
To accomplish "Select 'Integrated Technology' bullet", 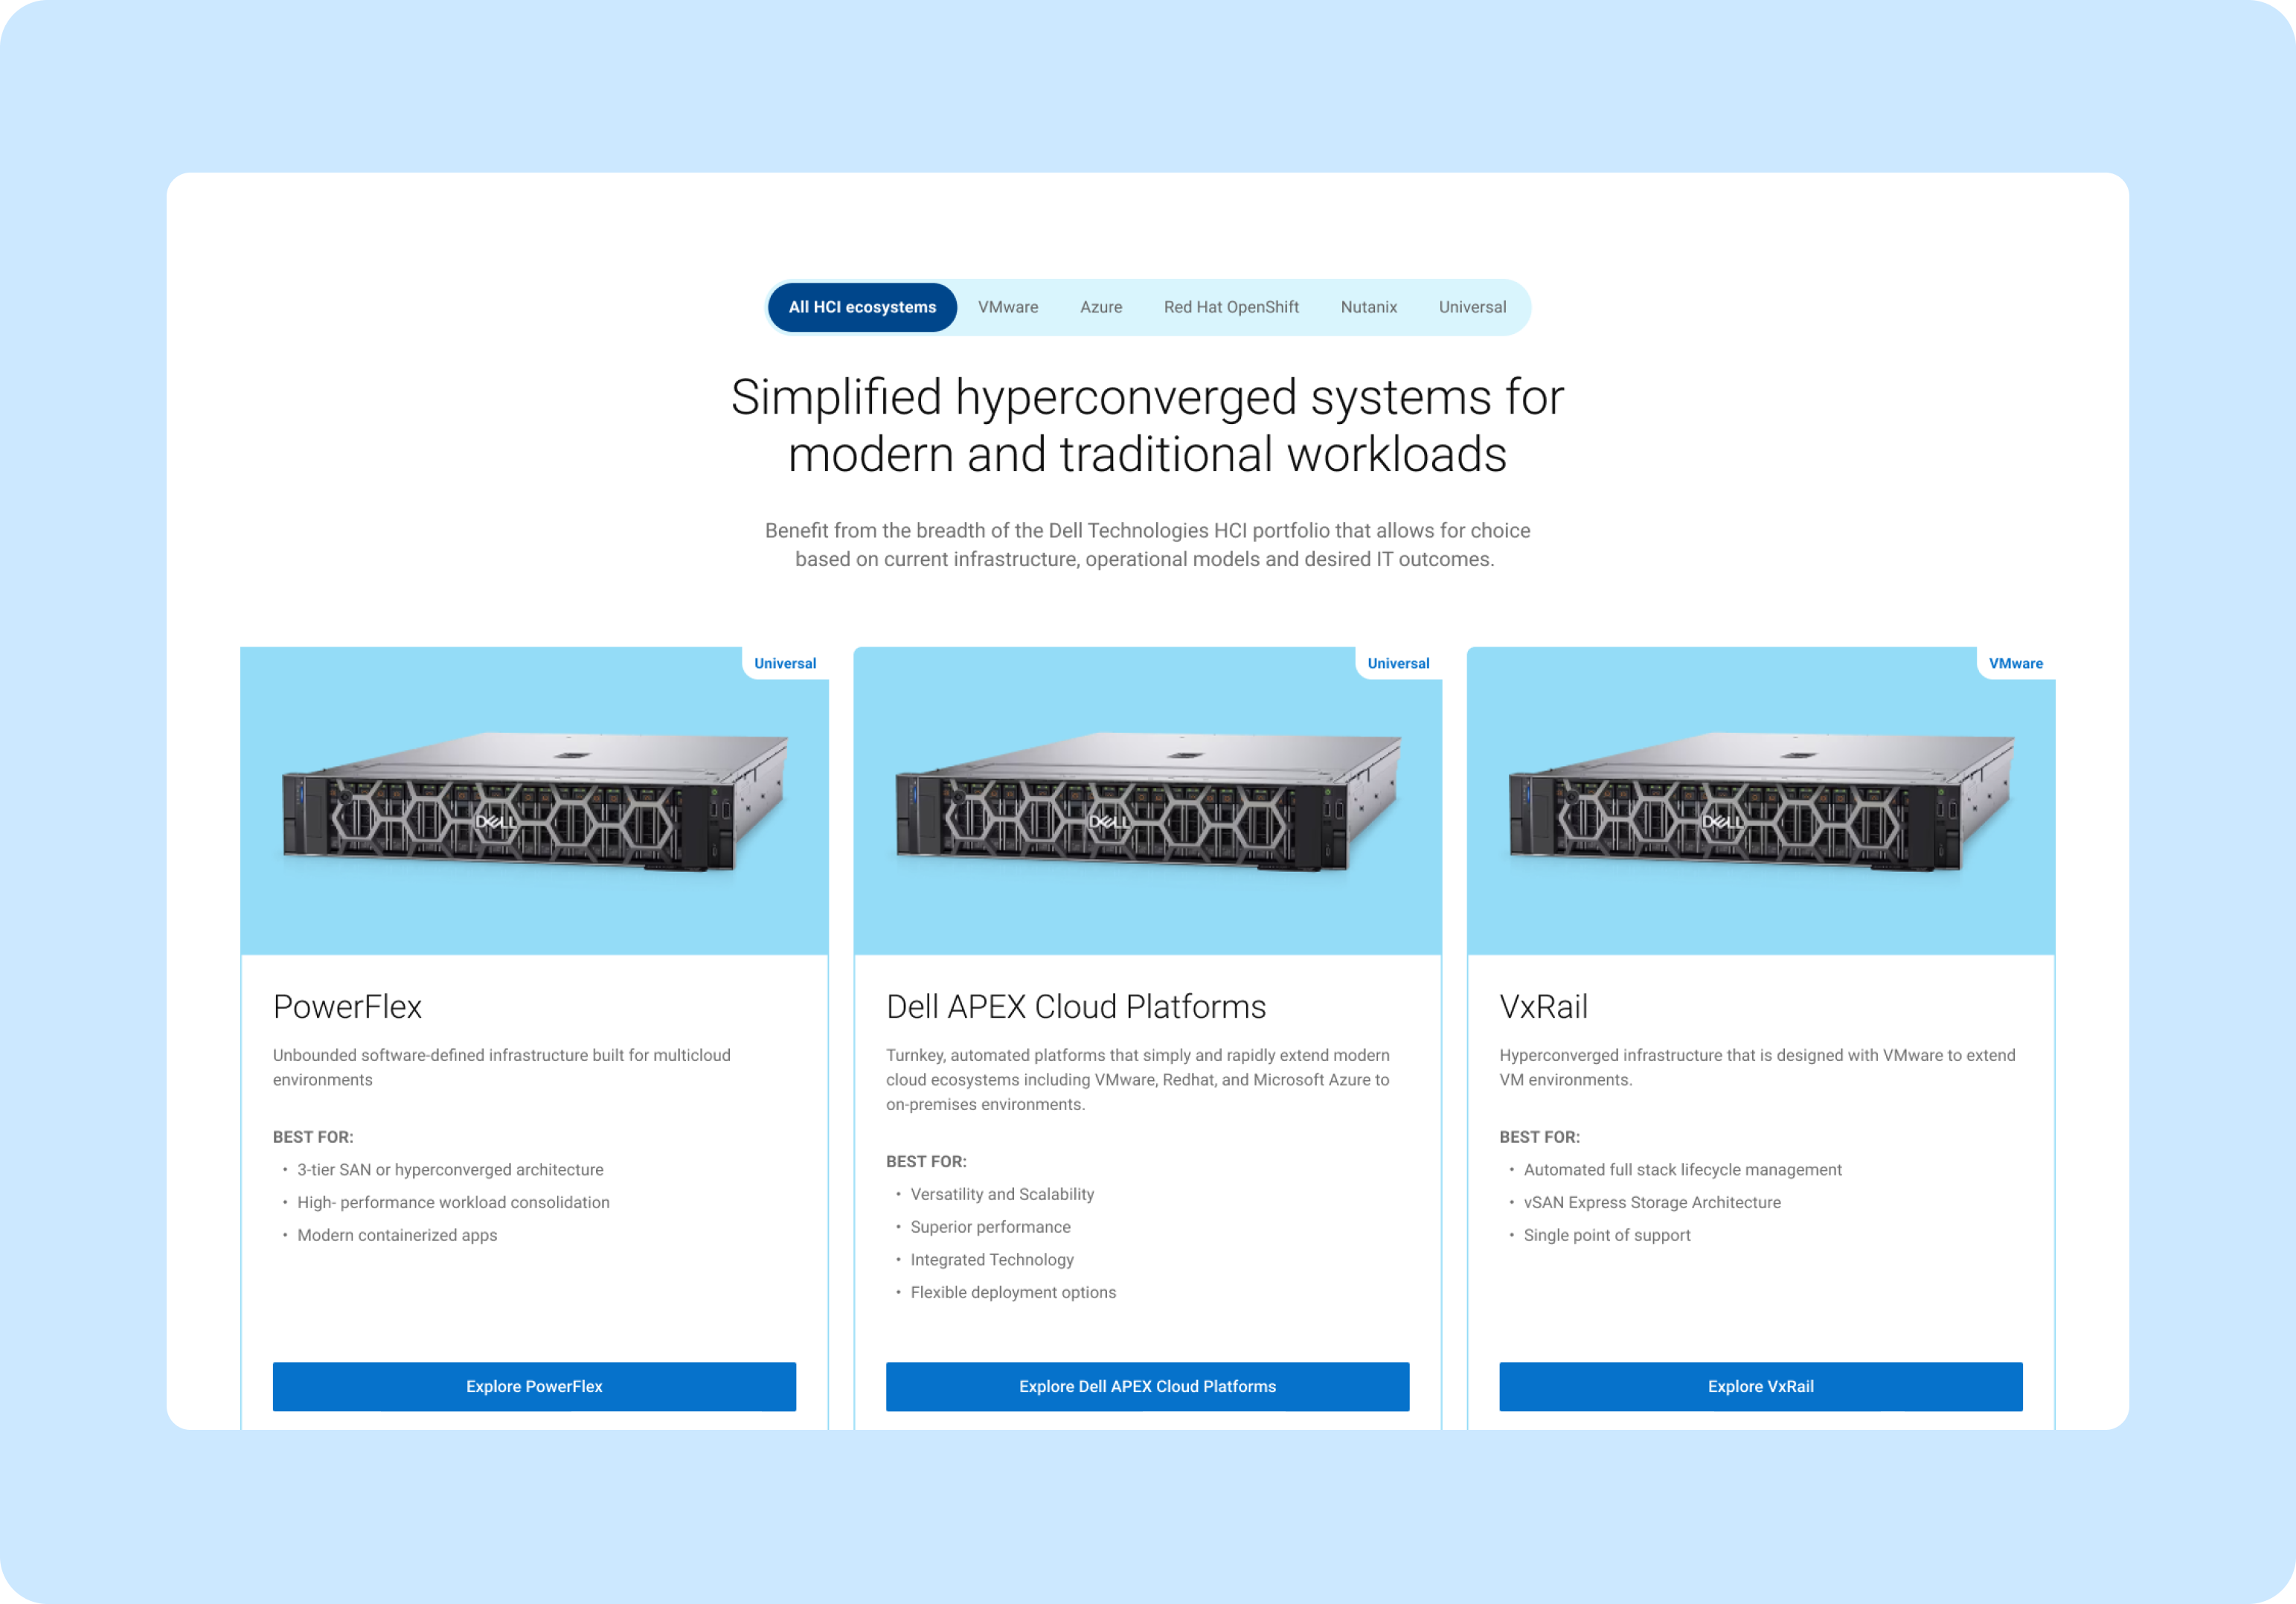I will tap(992, 1260).
